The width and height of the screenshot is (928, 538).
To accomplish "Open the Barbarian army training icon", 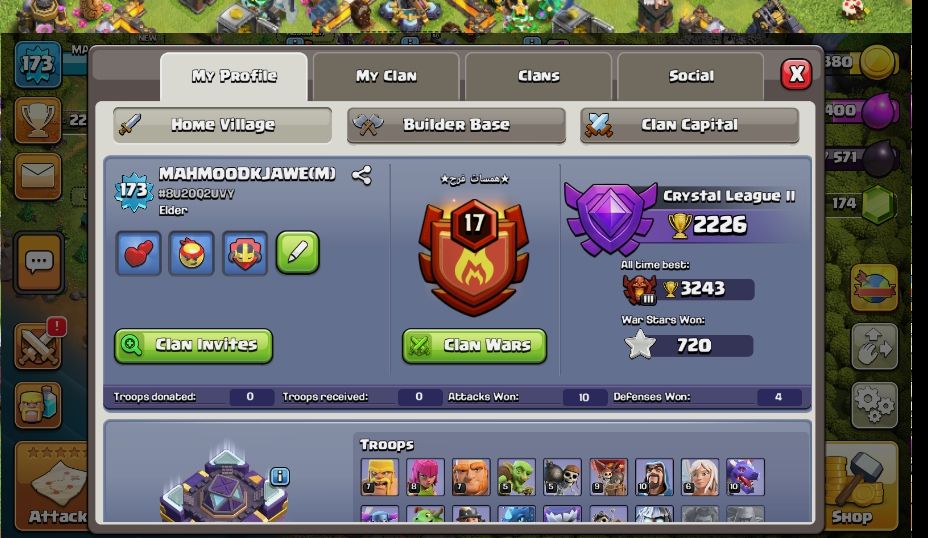I will coord(38,405).
